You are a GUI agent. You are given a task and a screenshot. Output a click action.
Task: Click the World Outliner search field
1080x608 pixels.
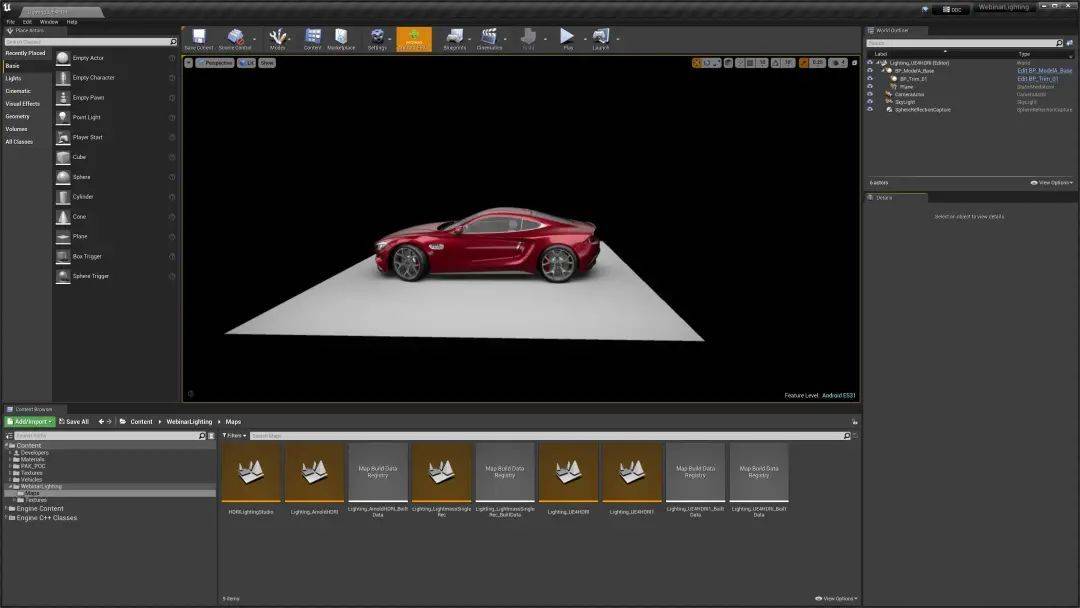pos(961,43)
